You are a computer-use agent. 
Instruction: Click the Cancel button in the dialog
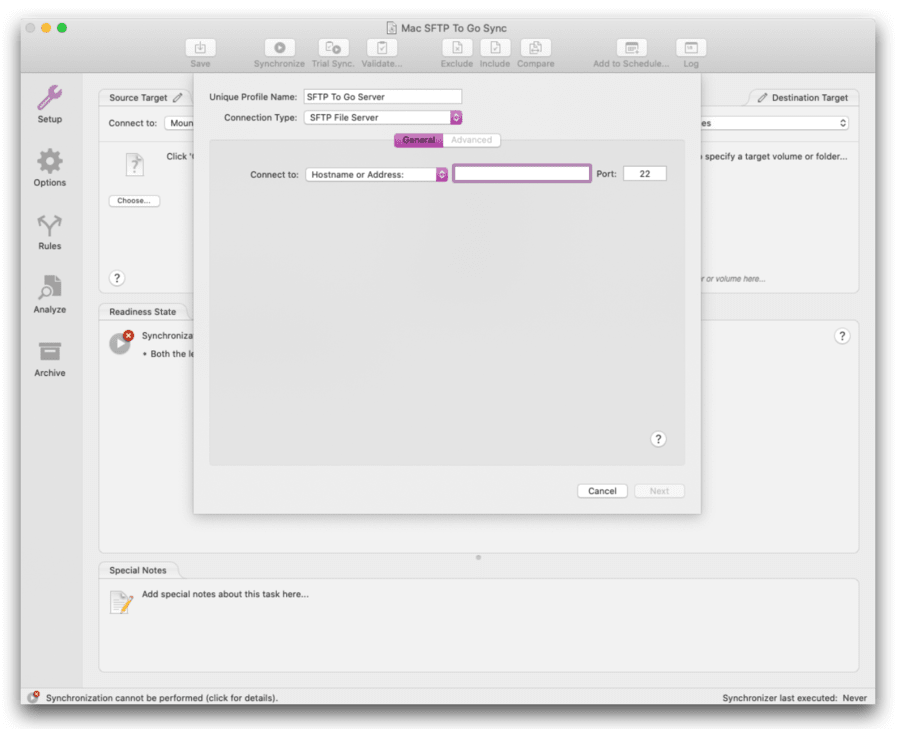[x=601, y=490]
